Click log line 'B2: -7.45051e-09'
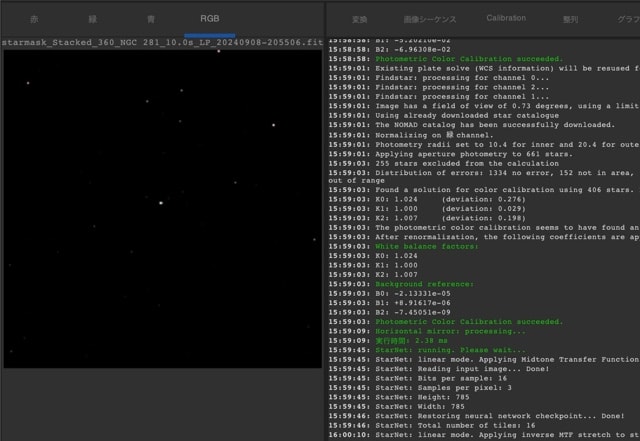Image resolution: width=640 pixels, height=441 pixels. pyautogui.click(x=389, y=312)
